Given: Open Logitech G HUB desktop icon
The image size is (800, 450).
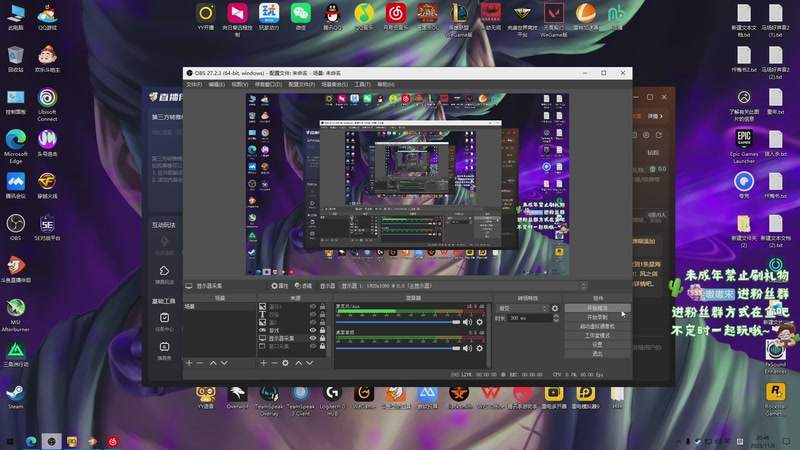Looking at the screenshot, I should 332,401.
